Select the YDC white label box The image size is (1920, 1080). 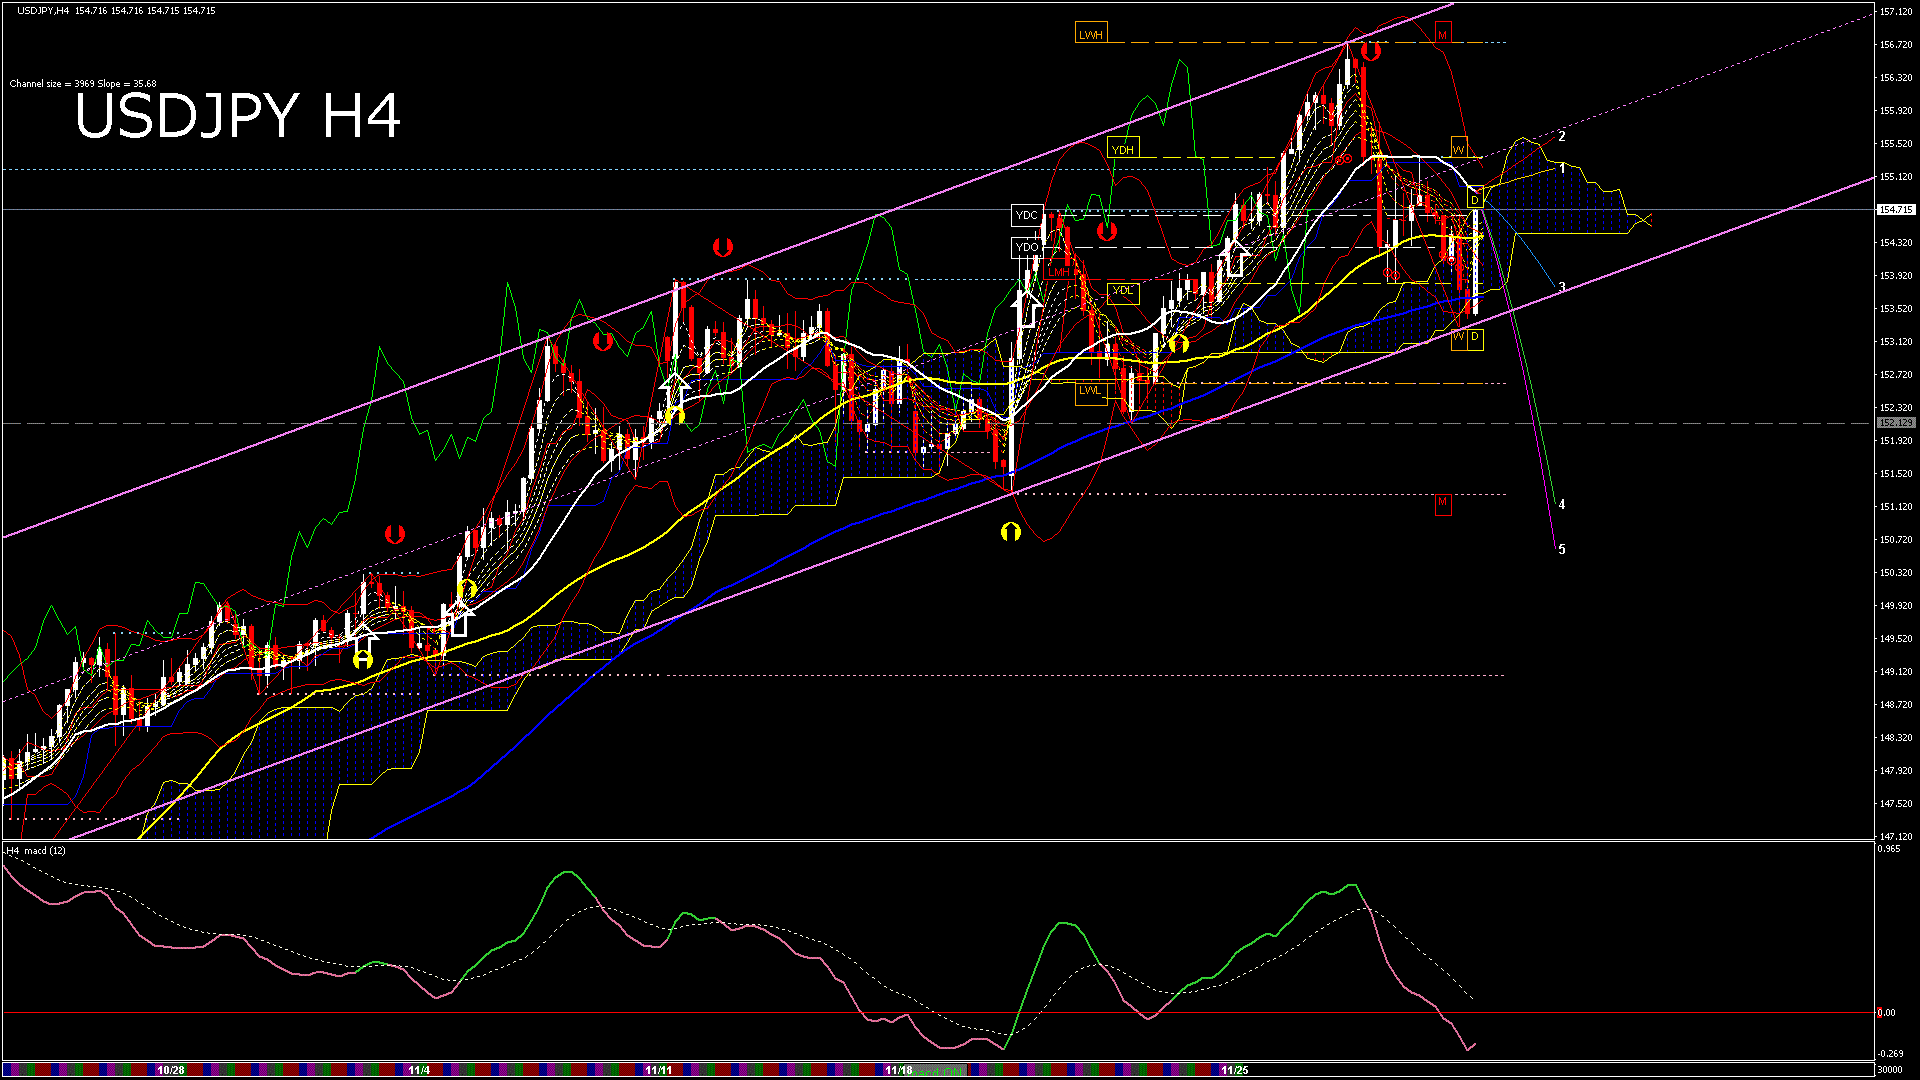1027,215
